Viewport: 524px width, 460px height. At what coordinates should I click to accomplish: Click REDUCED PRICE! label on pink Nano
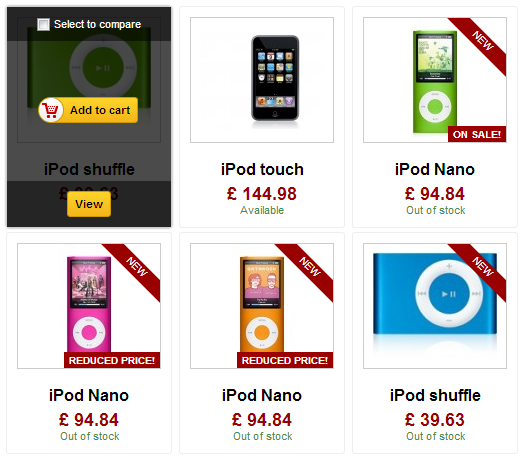[112, 360]
